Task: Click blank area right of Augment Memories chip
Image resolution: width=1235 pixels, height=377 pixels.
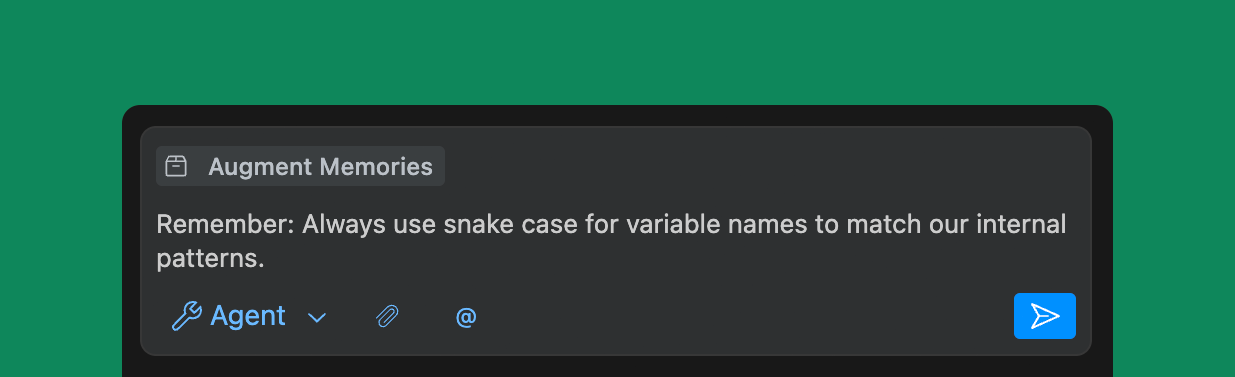Action: pyautogui.click(x=765, y=166)
